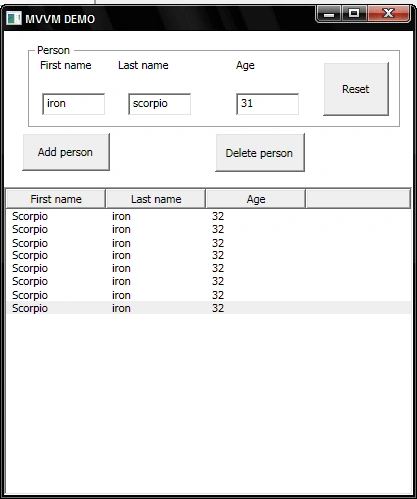Select the first Scorpio row in the list
This screenshot has height=499, width=417.
pyautogui.click(x=209, y=216)
